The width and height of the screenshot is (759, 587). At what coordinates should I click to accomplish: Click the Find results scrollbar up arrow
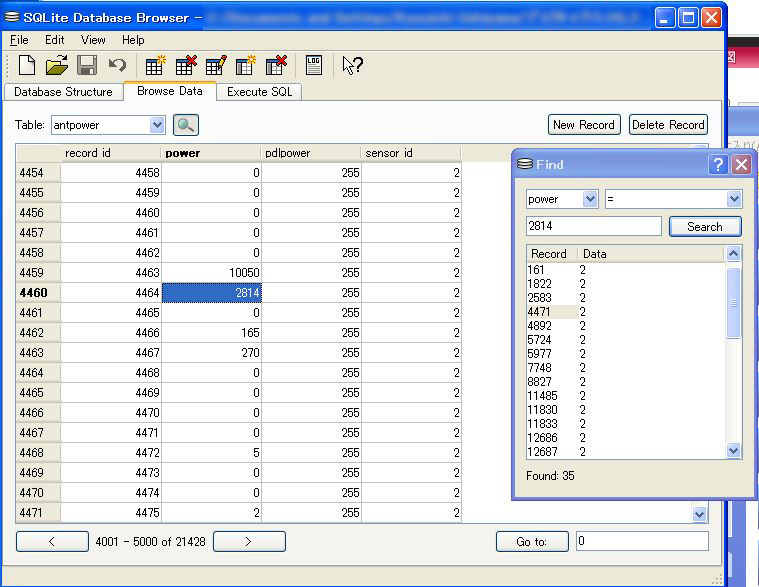[733, 254]
